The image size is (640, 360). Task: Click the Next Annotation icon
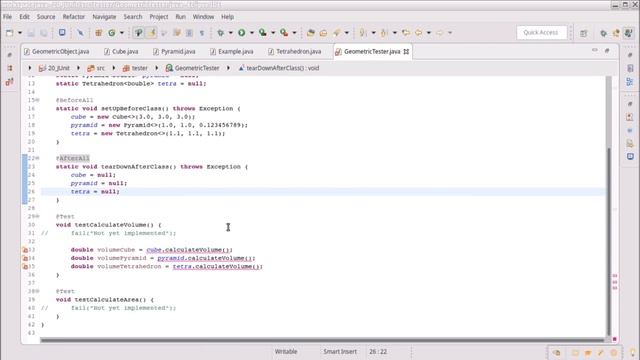click(x=362, y=33)
